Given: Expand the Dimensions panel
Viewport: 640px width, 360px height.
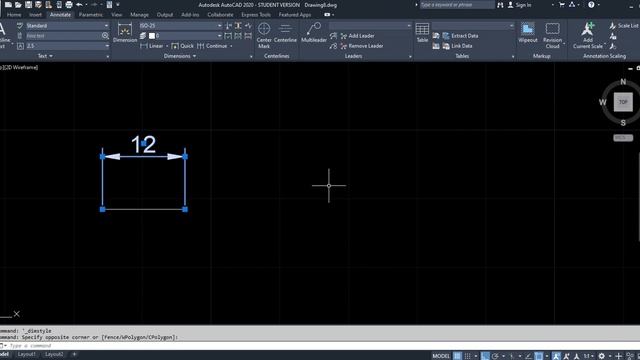Looking at the screenshot, I should pyautogui.click(x=180, y=56).
